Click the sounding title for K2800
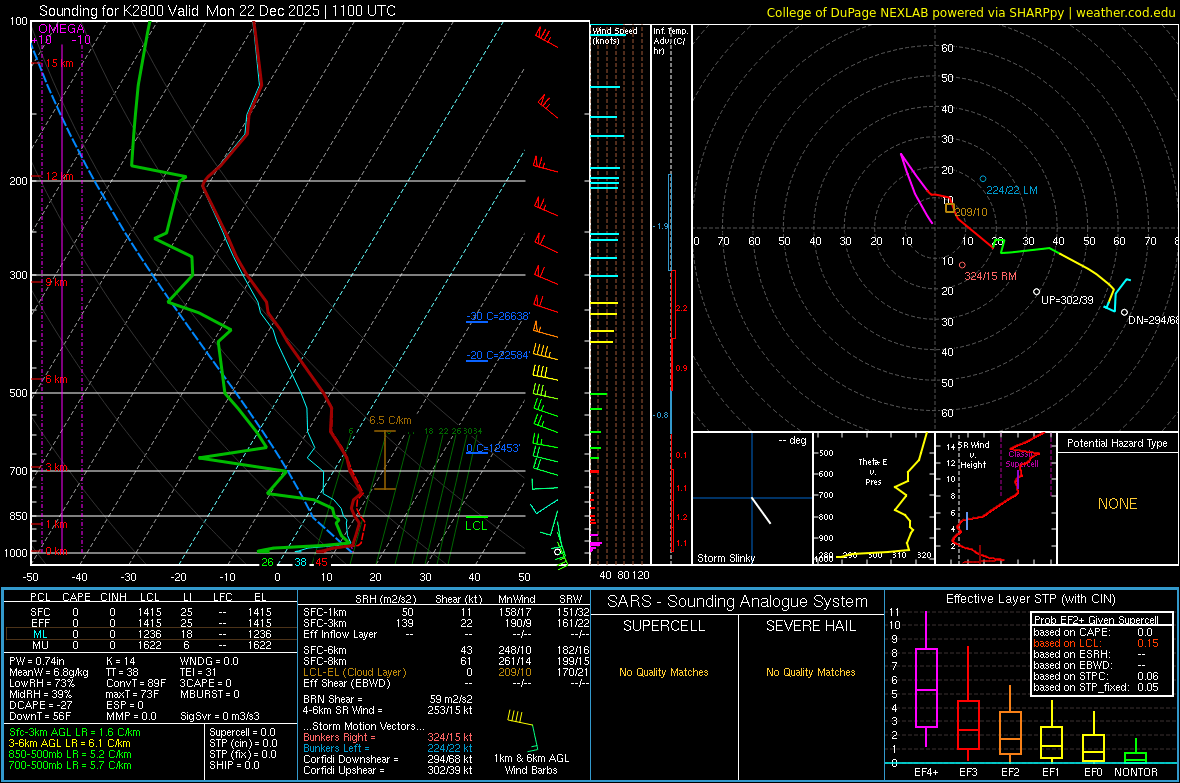Screen dimensions: 1180x783 tap(217, 11)
